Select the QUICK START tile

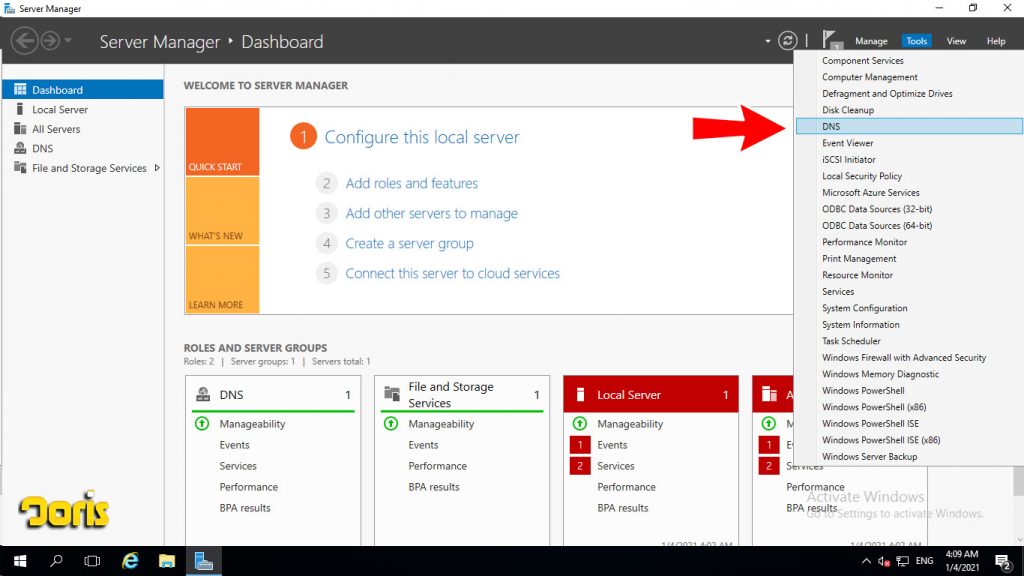pyautogui.click(x=222, y=142)
